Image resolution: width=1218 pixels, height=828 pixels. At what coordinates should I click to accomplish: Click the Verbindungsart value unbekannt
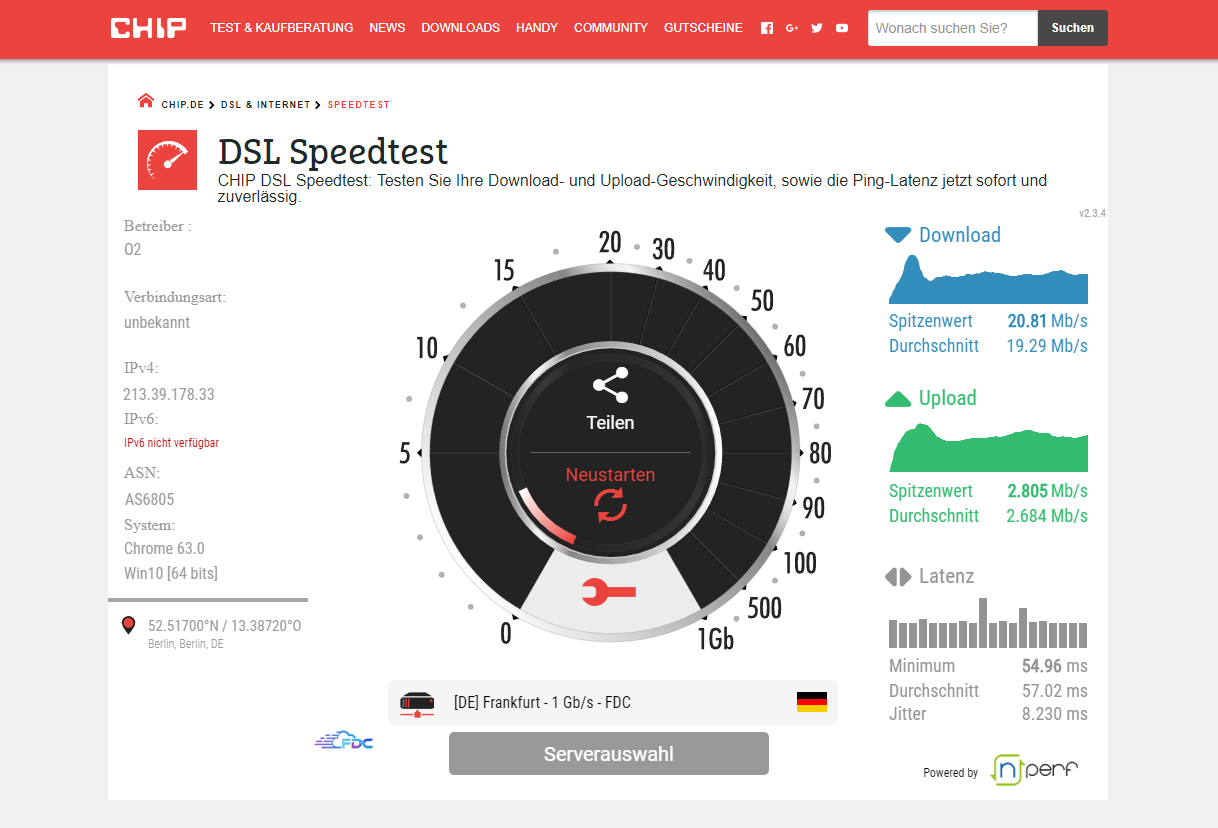[x=157, y=323]
